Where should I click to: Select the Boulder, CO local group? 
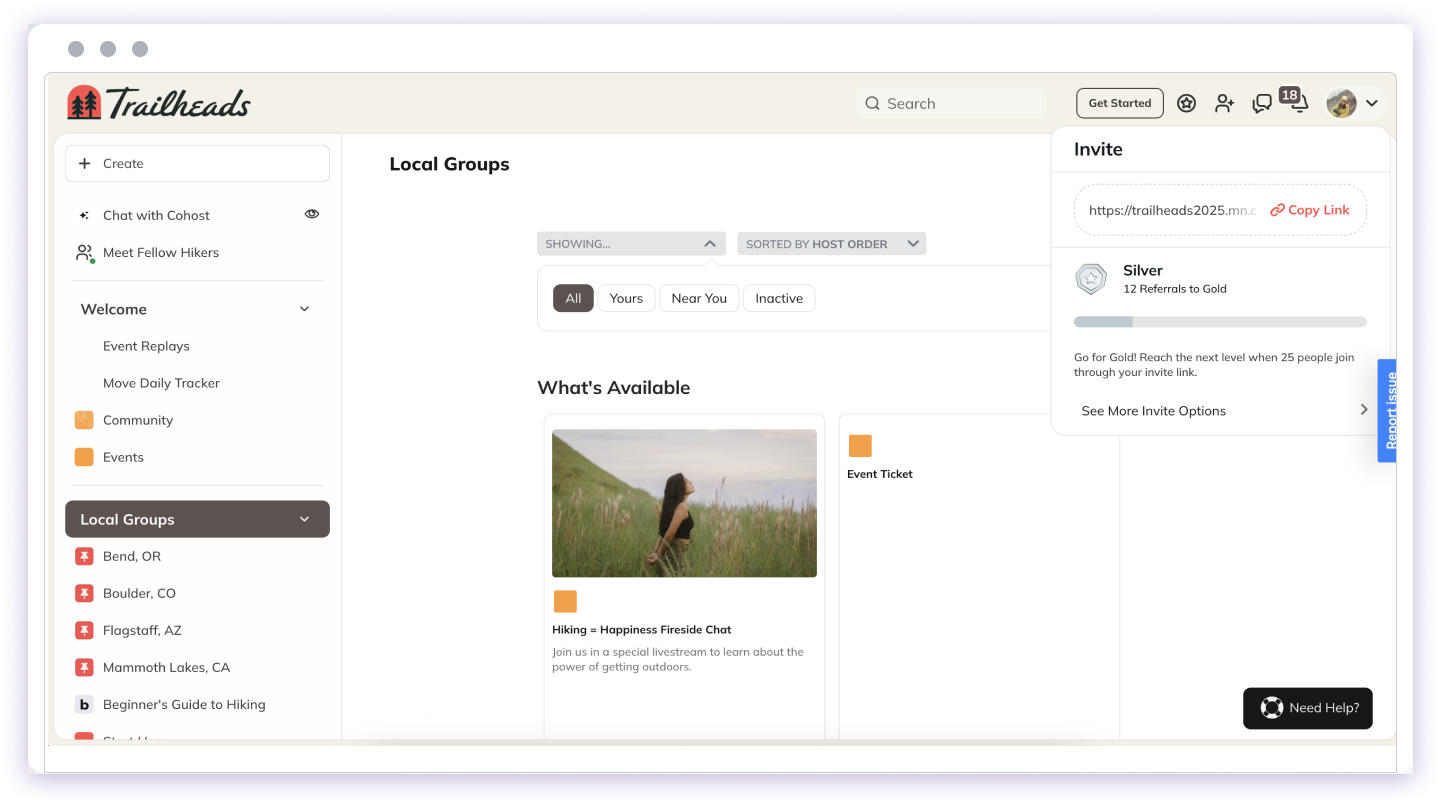pos(139,593)
